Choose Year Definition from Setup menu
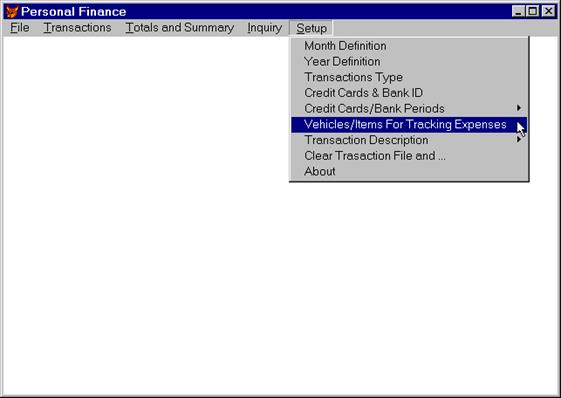Viewport: 561px width, 398px height. pos(409,62)
